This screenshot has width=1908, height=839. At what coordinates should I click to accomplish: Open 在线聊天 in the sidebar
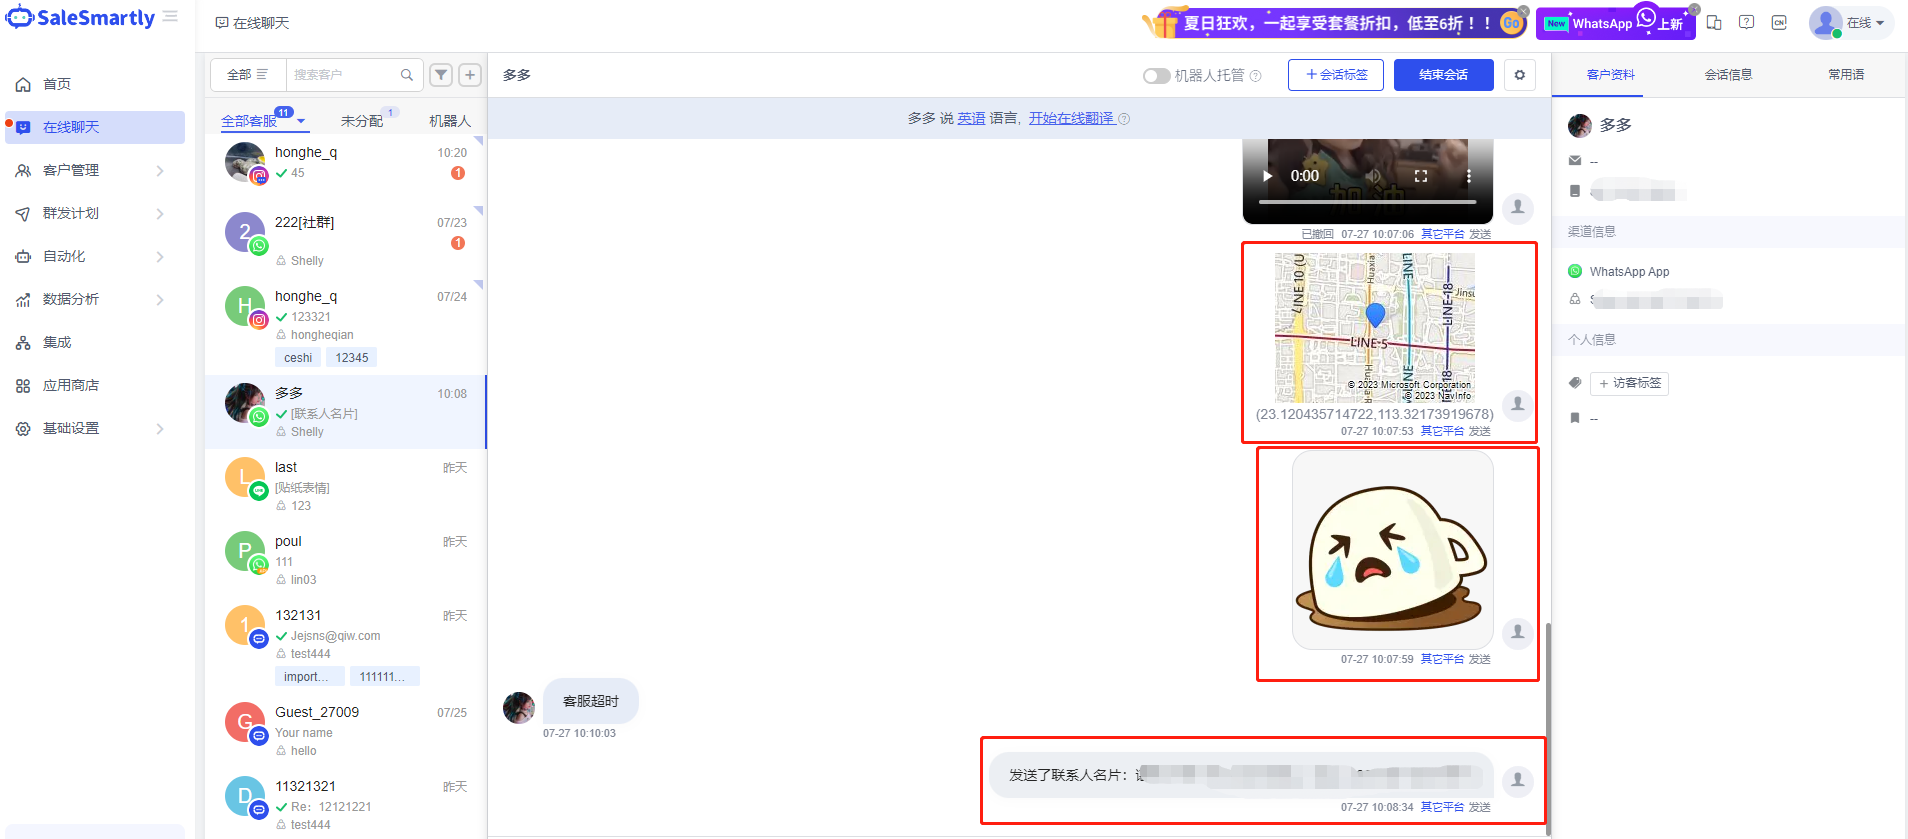coord(94,127)
